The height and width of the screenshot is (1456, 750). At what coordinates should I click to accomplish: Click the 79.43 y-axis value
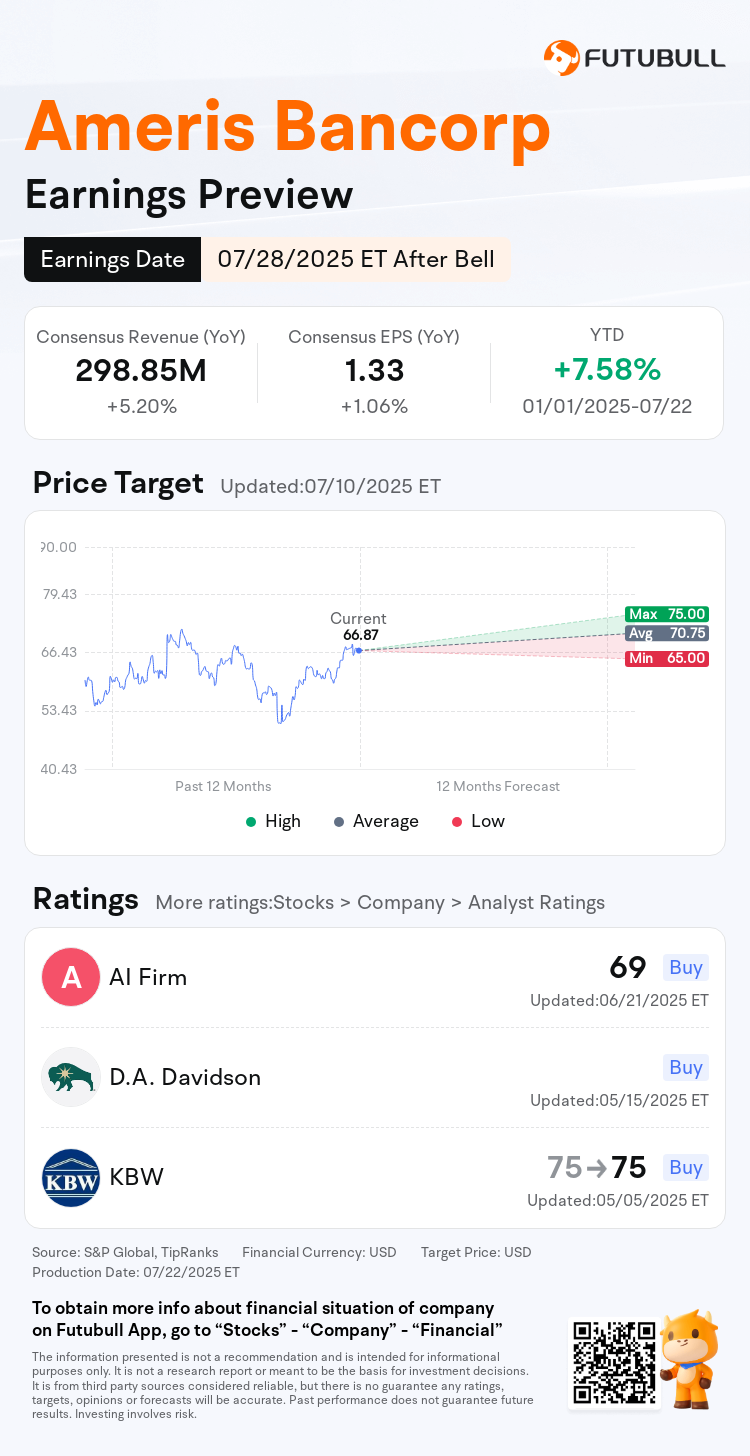[x=59, y=594]
